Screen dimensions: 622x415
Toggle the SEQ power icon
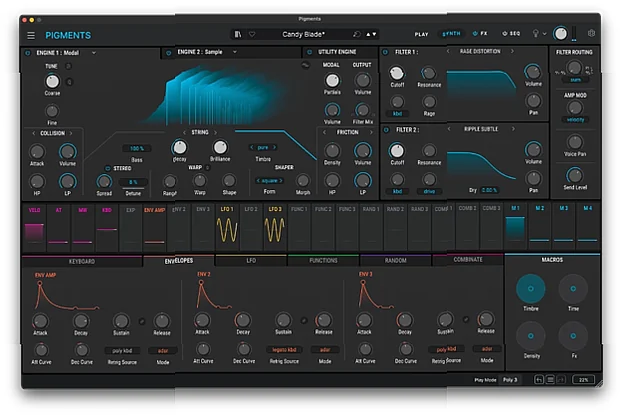tap(505, 34)
